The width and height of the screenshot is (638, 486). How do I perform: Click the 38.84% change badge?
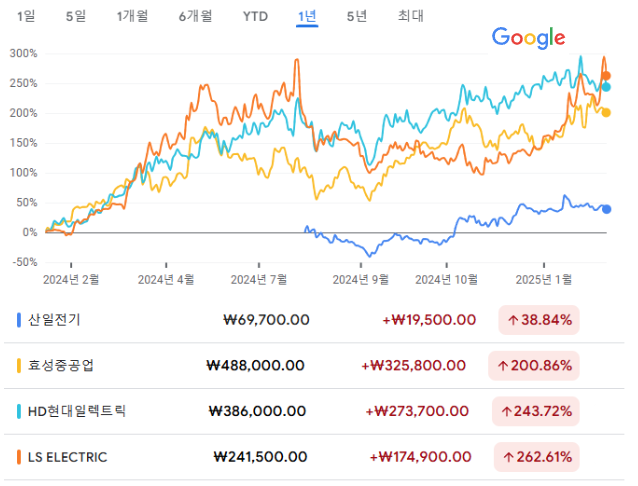(x=539, y=320)
